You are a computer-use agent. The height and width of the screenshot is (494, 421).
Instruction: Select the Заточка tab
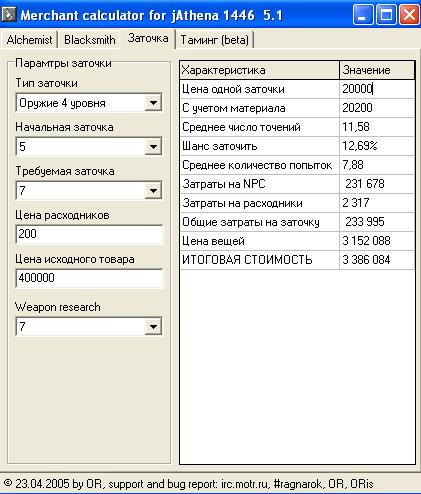[148, 38]
